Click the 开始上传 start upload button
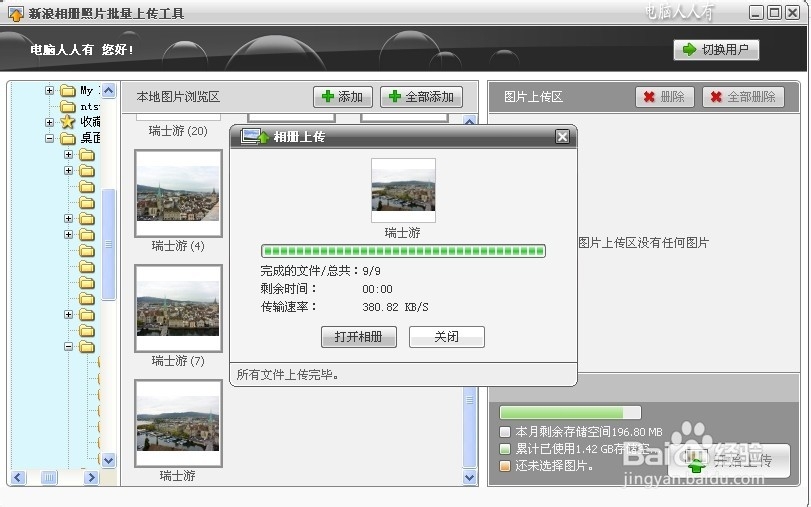Viewport: 811px width, 507px height. click(x=729, y=460)
